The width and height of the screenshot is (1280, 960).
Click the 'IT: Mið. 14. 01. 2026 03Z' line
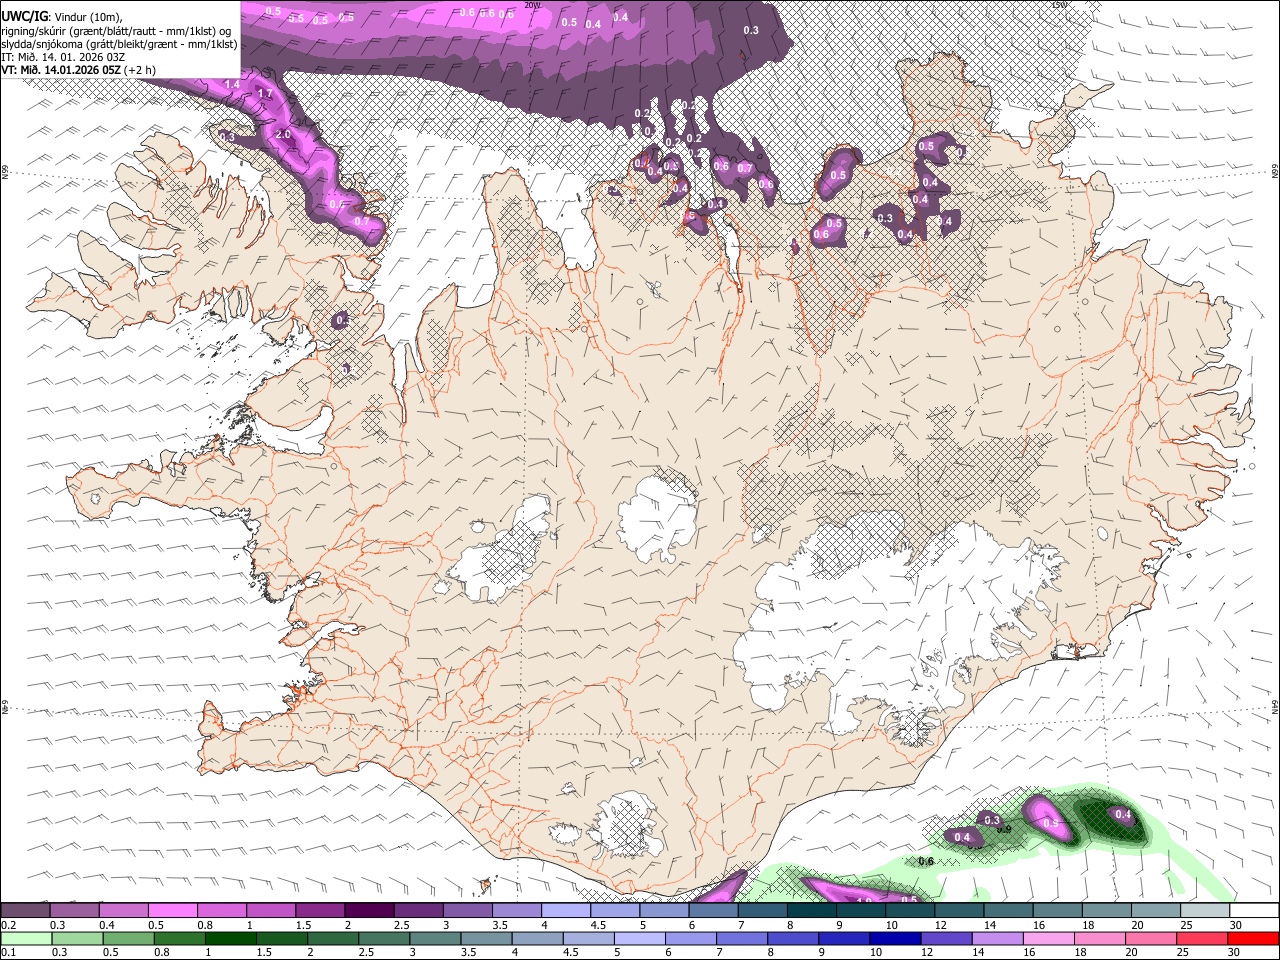click(x=63, y=57)
